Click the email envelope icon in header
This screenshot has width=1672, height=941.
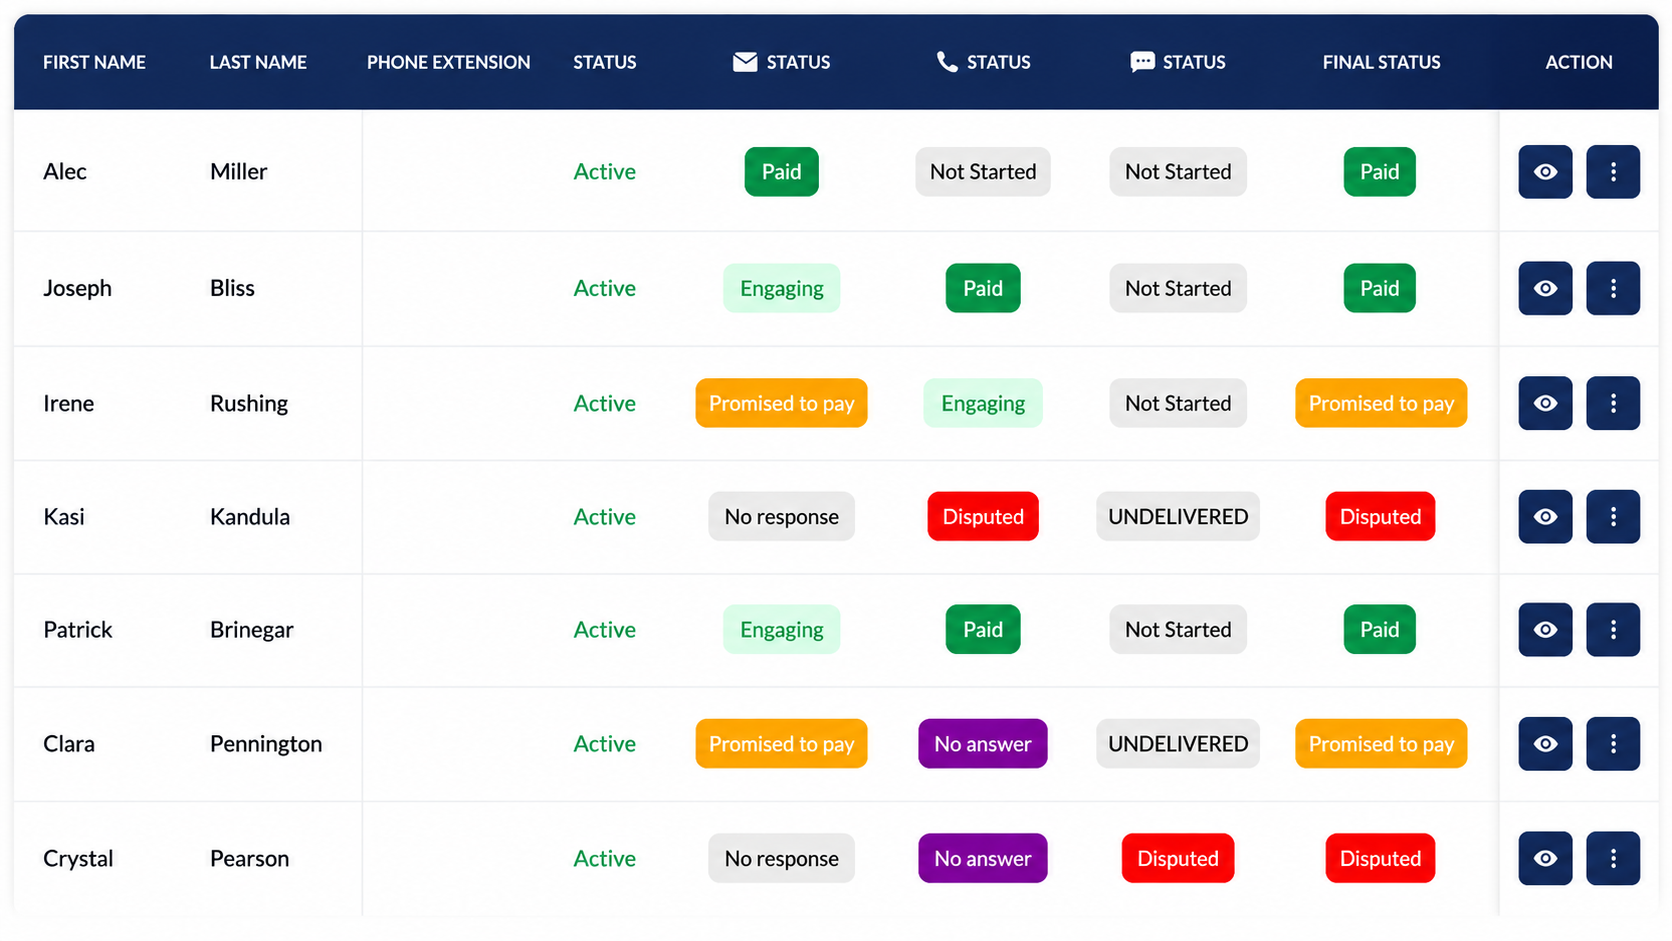click(745, 62)
